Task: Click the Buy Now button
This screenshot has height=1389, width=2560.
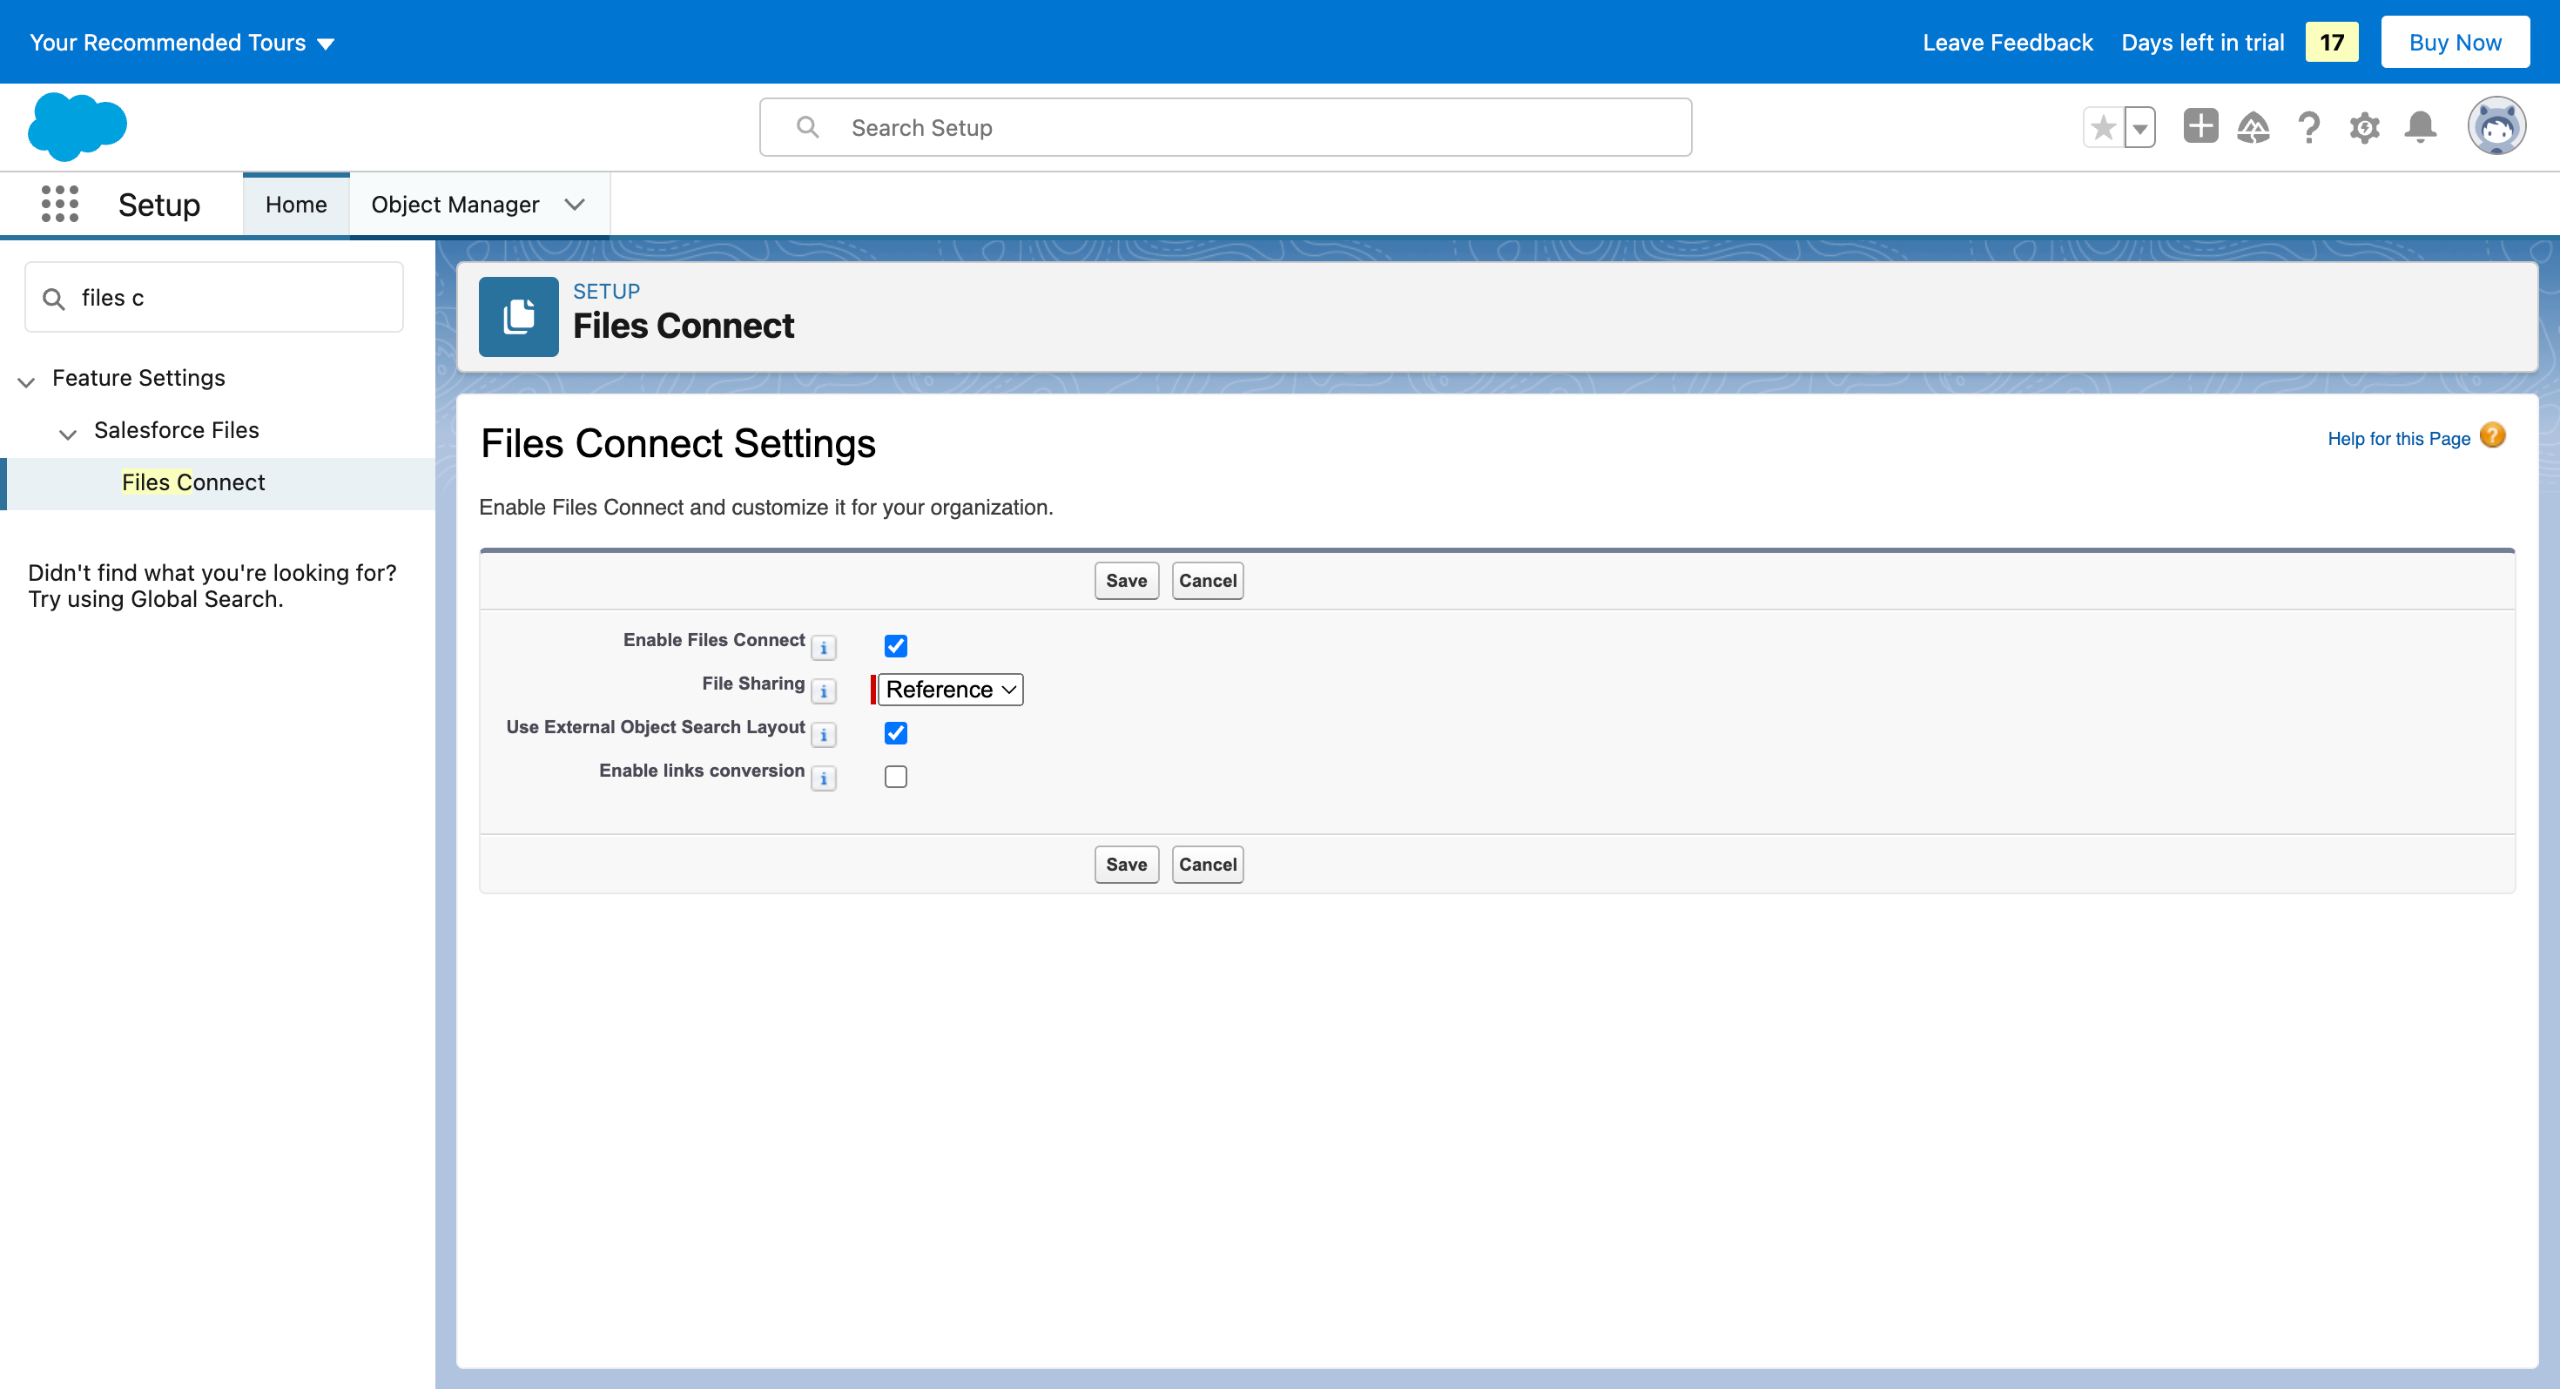Action: [x=2455, y=42]
